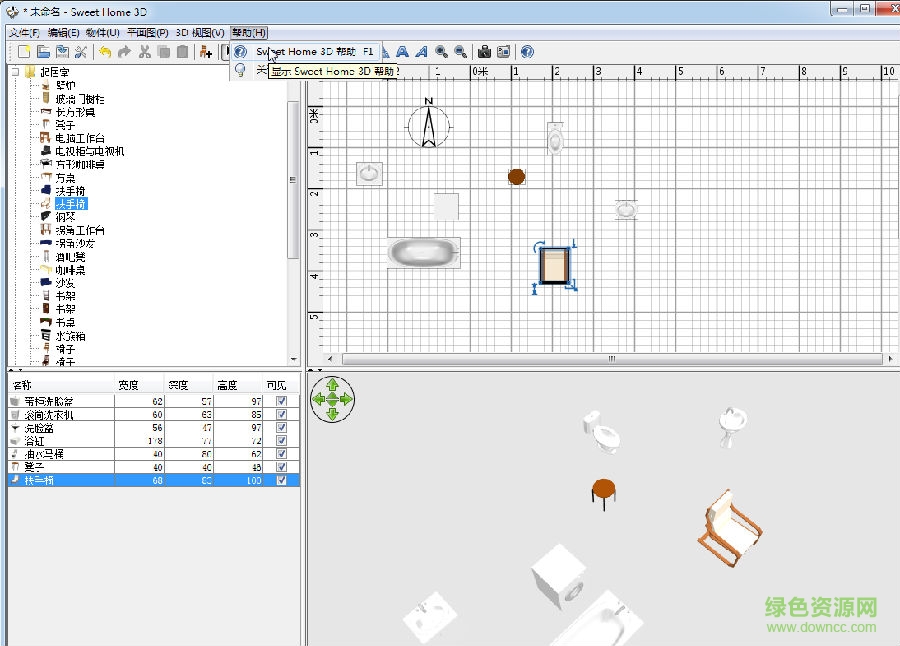The image size is (900, 646).
Task: Click the plan view horizontal scrollbar
Action: tap(612, 359)
